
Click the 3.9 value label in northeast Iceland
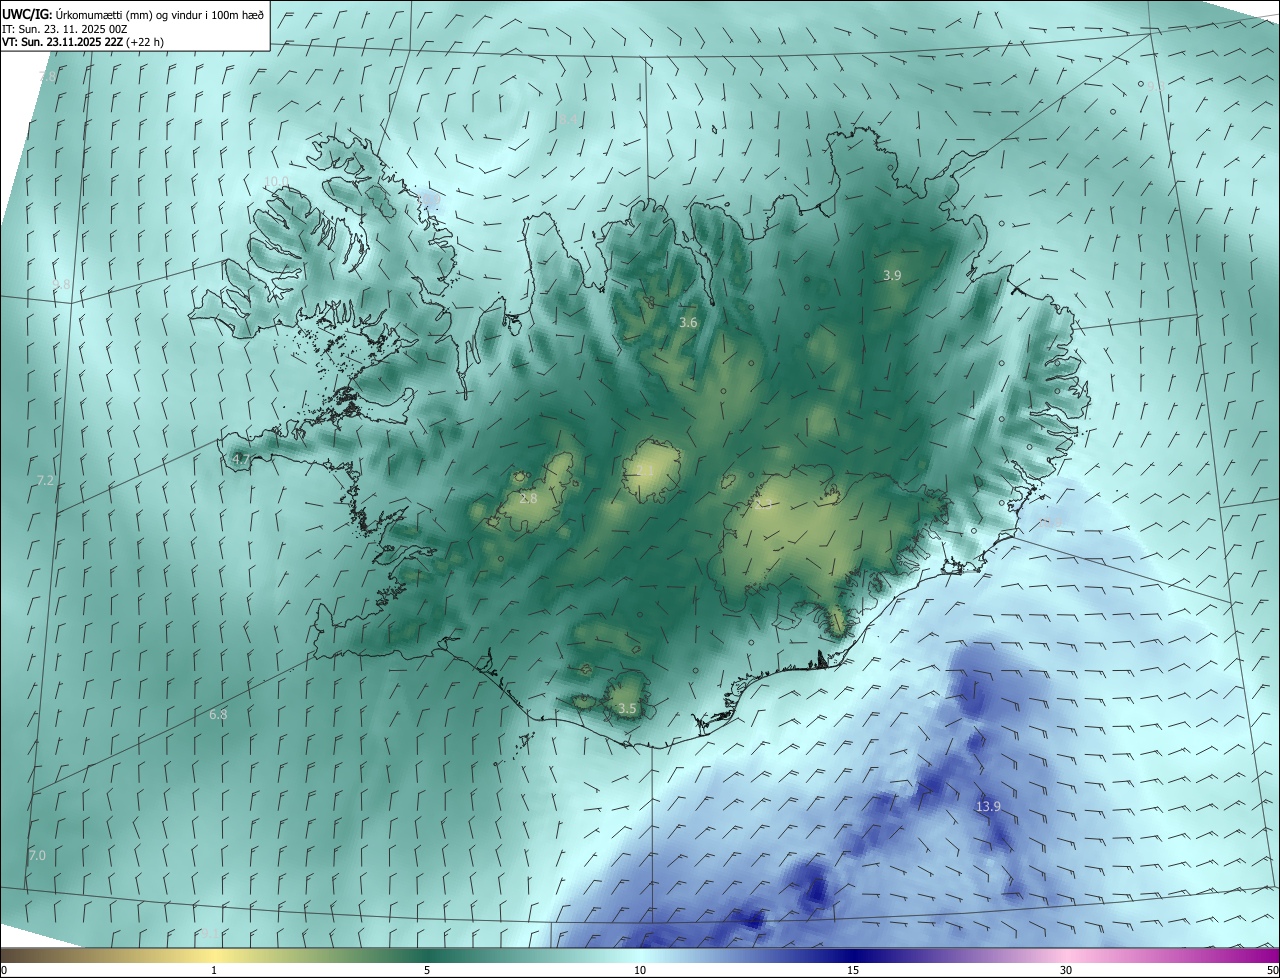point(892,275)
